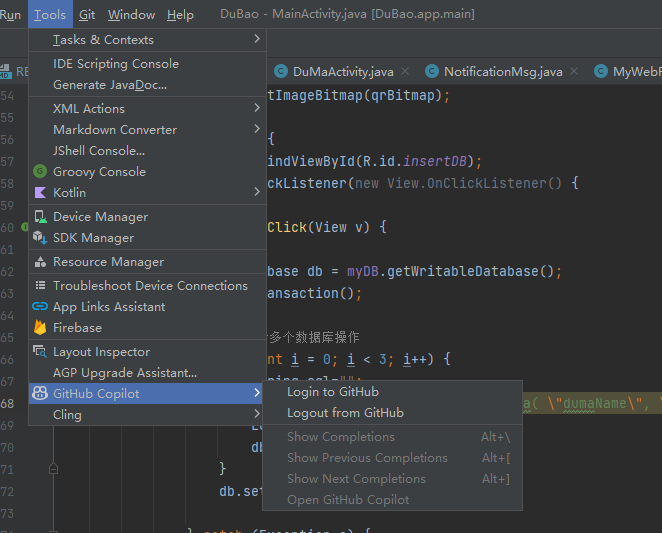The width and height of the screenshot is (662, 533).
Task: Click the App Links Assistant link icon
Action: 40,307
